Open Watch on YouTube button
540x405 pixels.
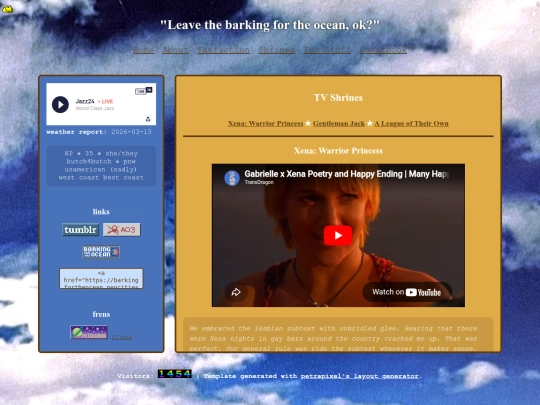tap(407, 292)
